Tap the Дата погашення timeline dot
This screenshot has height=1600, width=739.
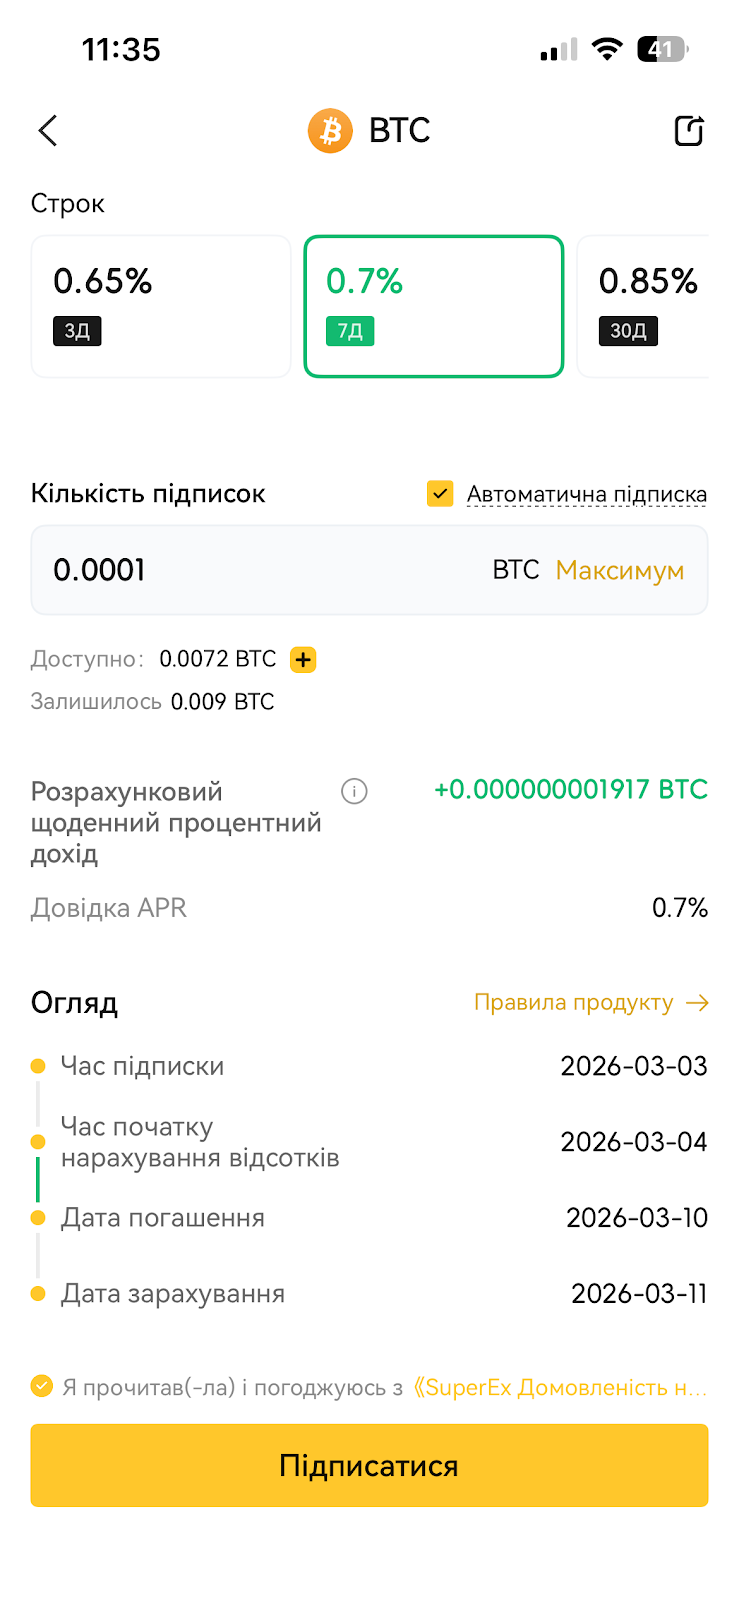(x=38, y=1218)
